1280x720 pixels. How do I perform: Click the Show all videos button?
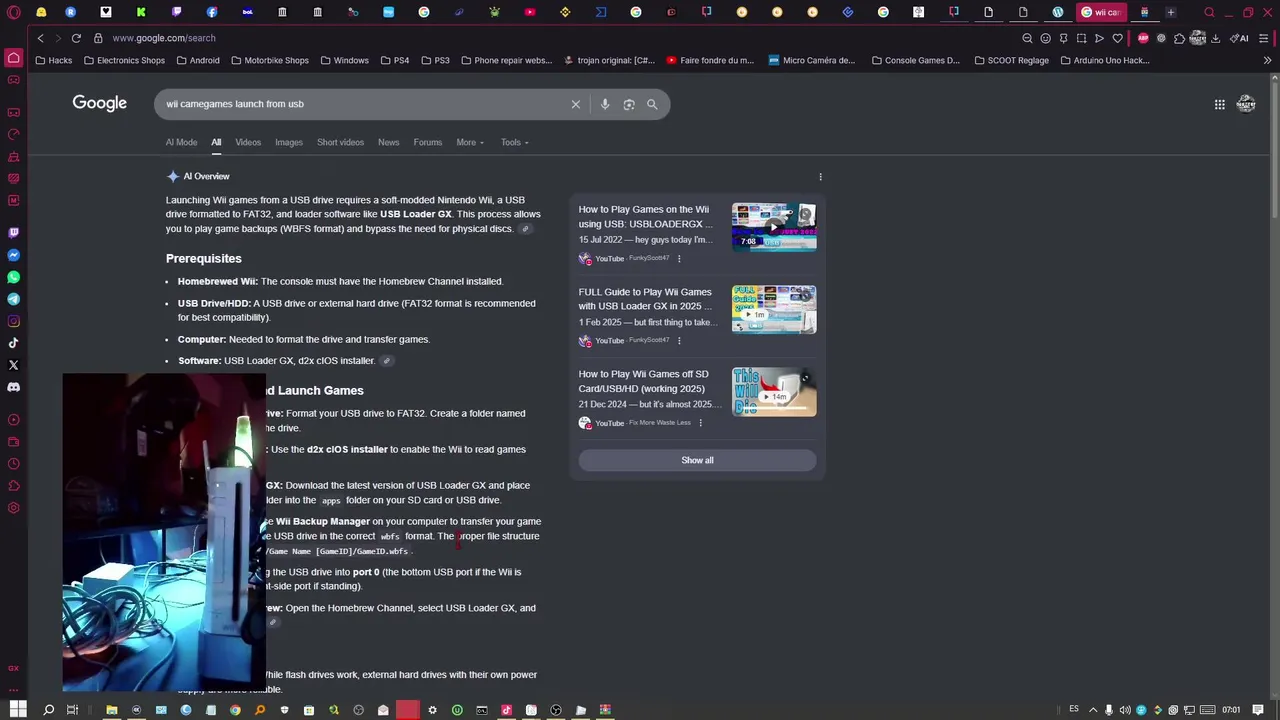tap(697, 460)
